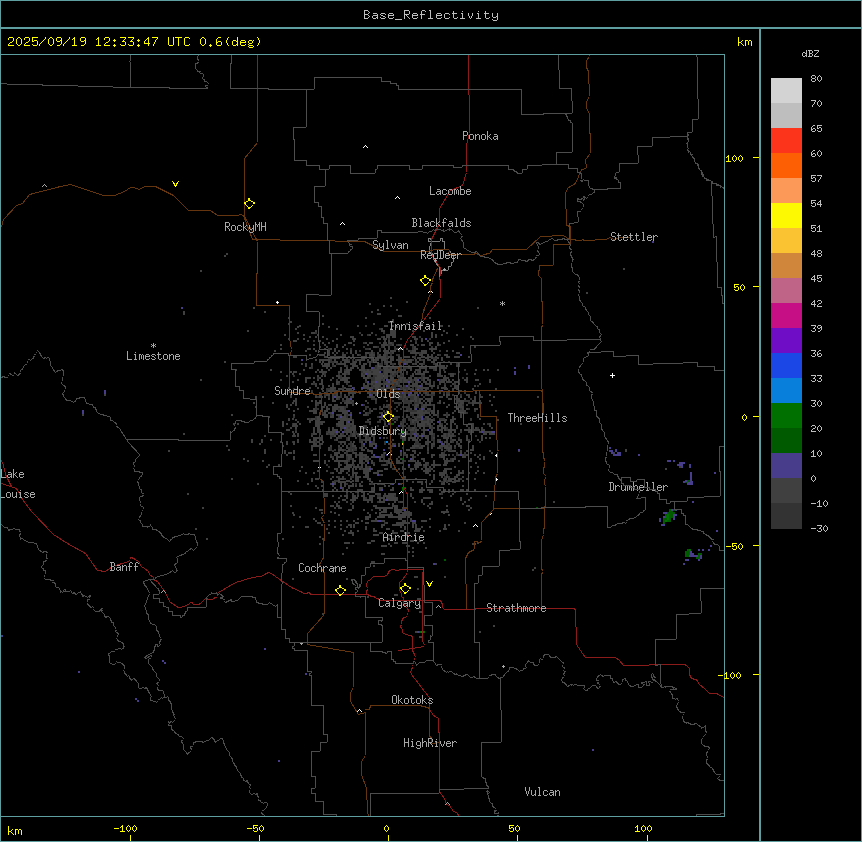This screenshot has width=862, height=842.
Task: Select the yellow diamond marker above Calgary
Action: coord(405,589)
